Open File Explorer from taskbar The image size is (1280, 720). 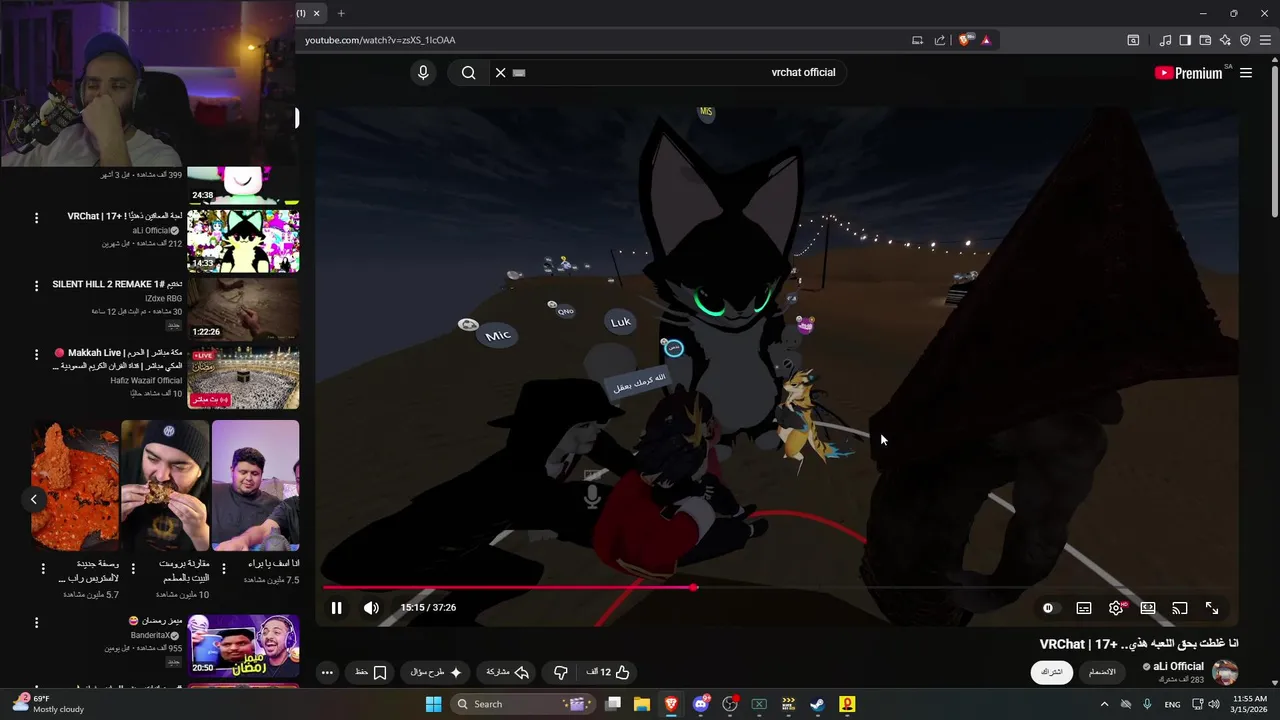point(642,704)
